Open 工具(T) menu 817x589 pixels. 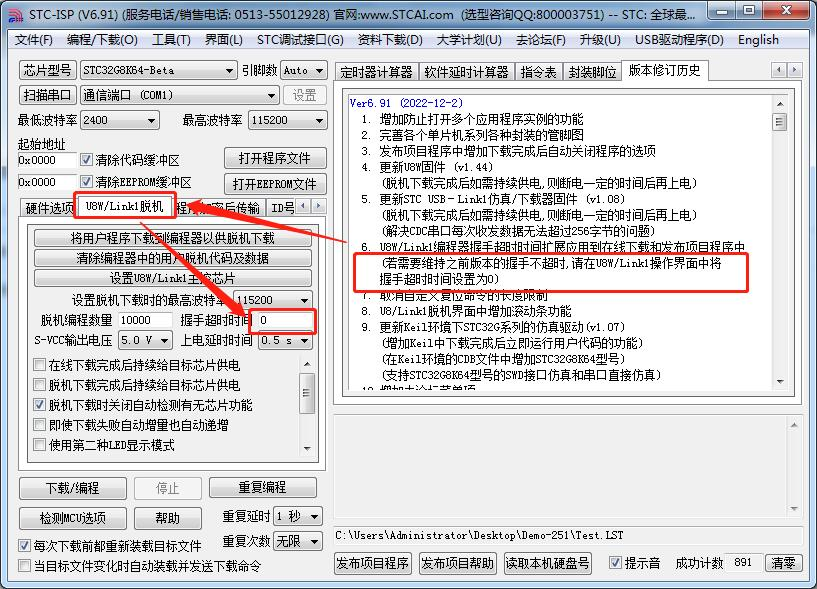(171, 40)
